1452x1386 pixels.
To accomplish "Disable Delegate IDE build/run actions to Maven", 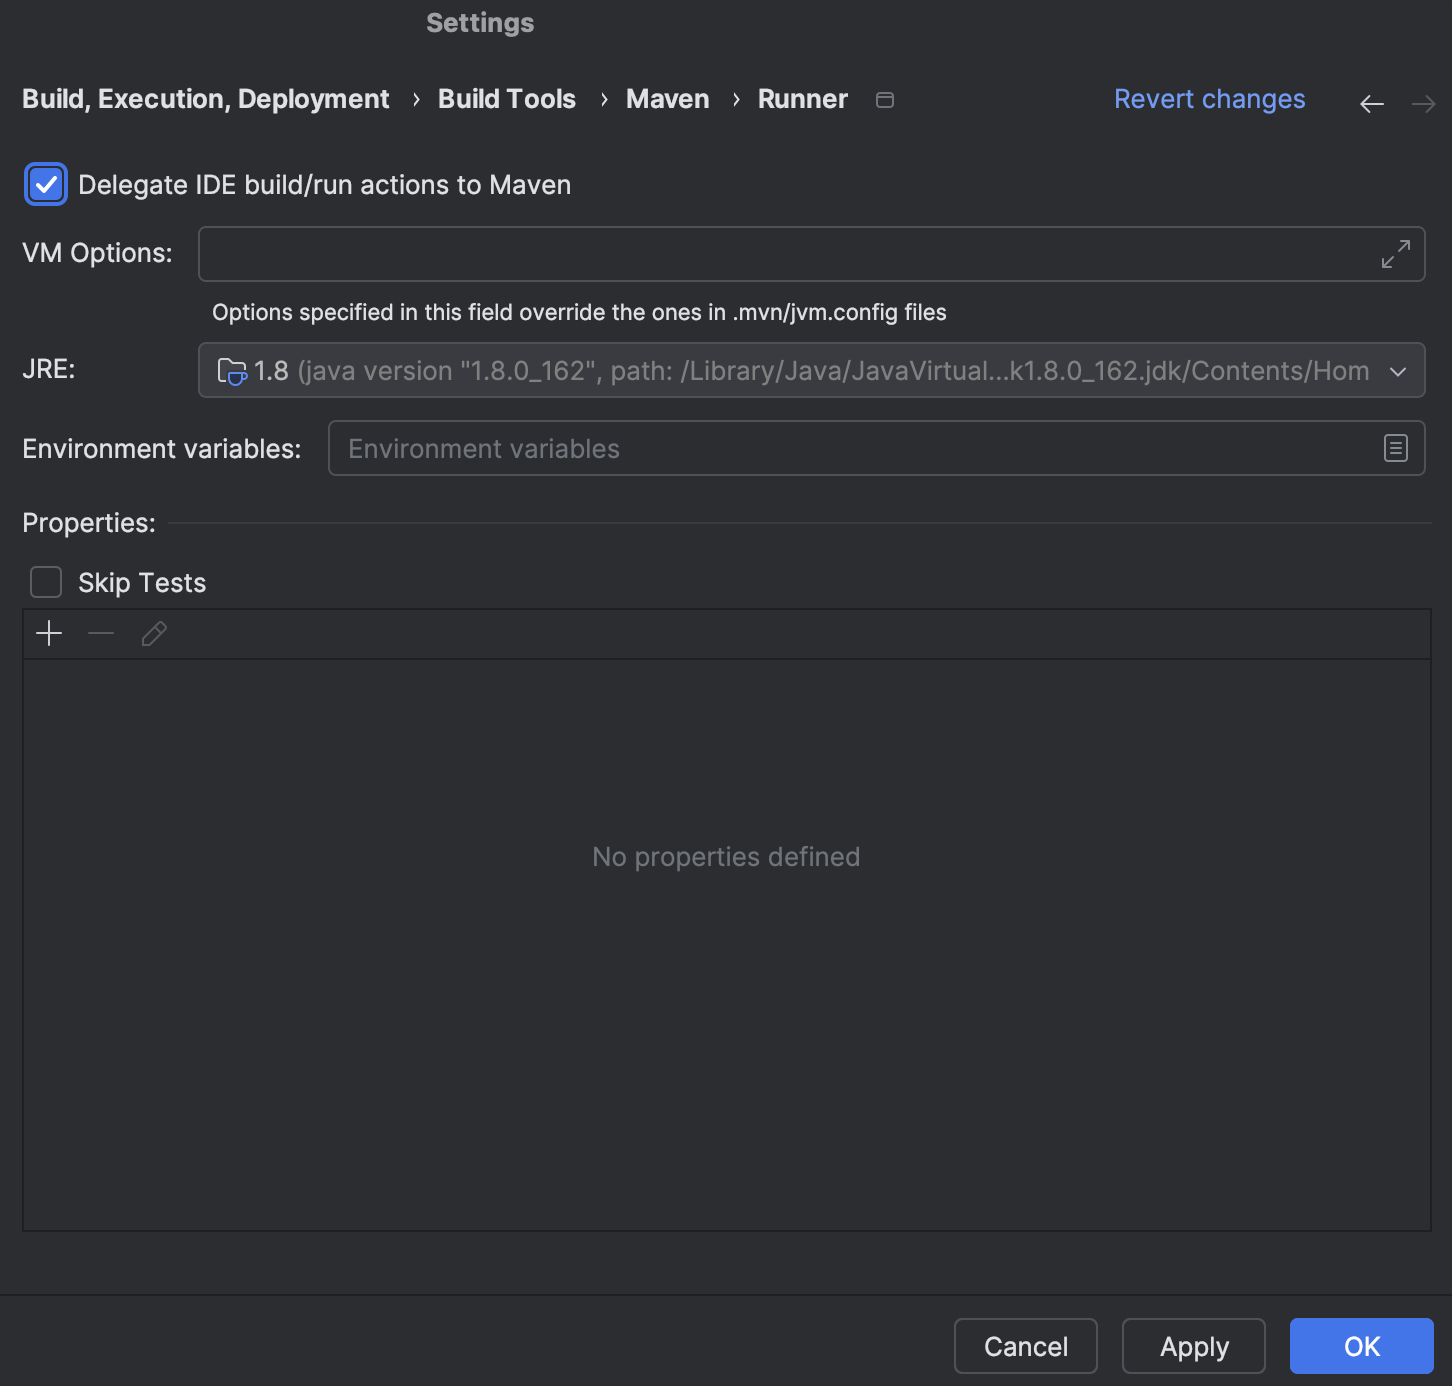I will coord(45,184).
